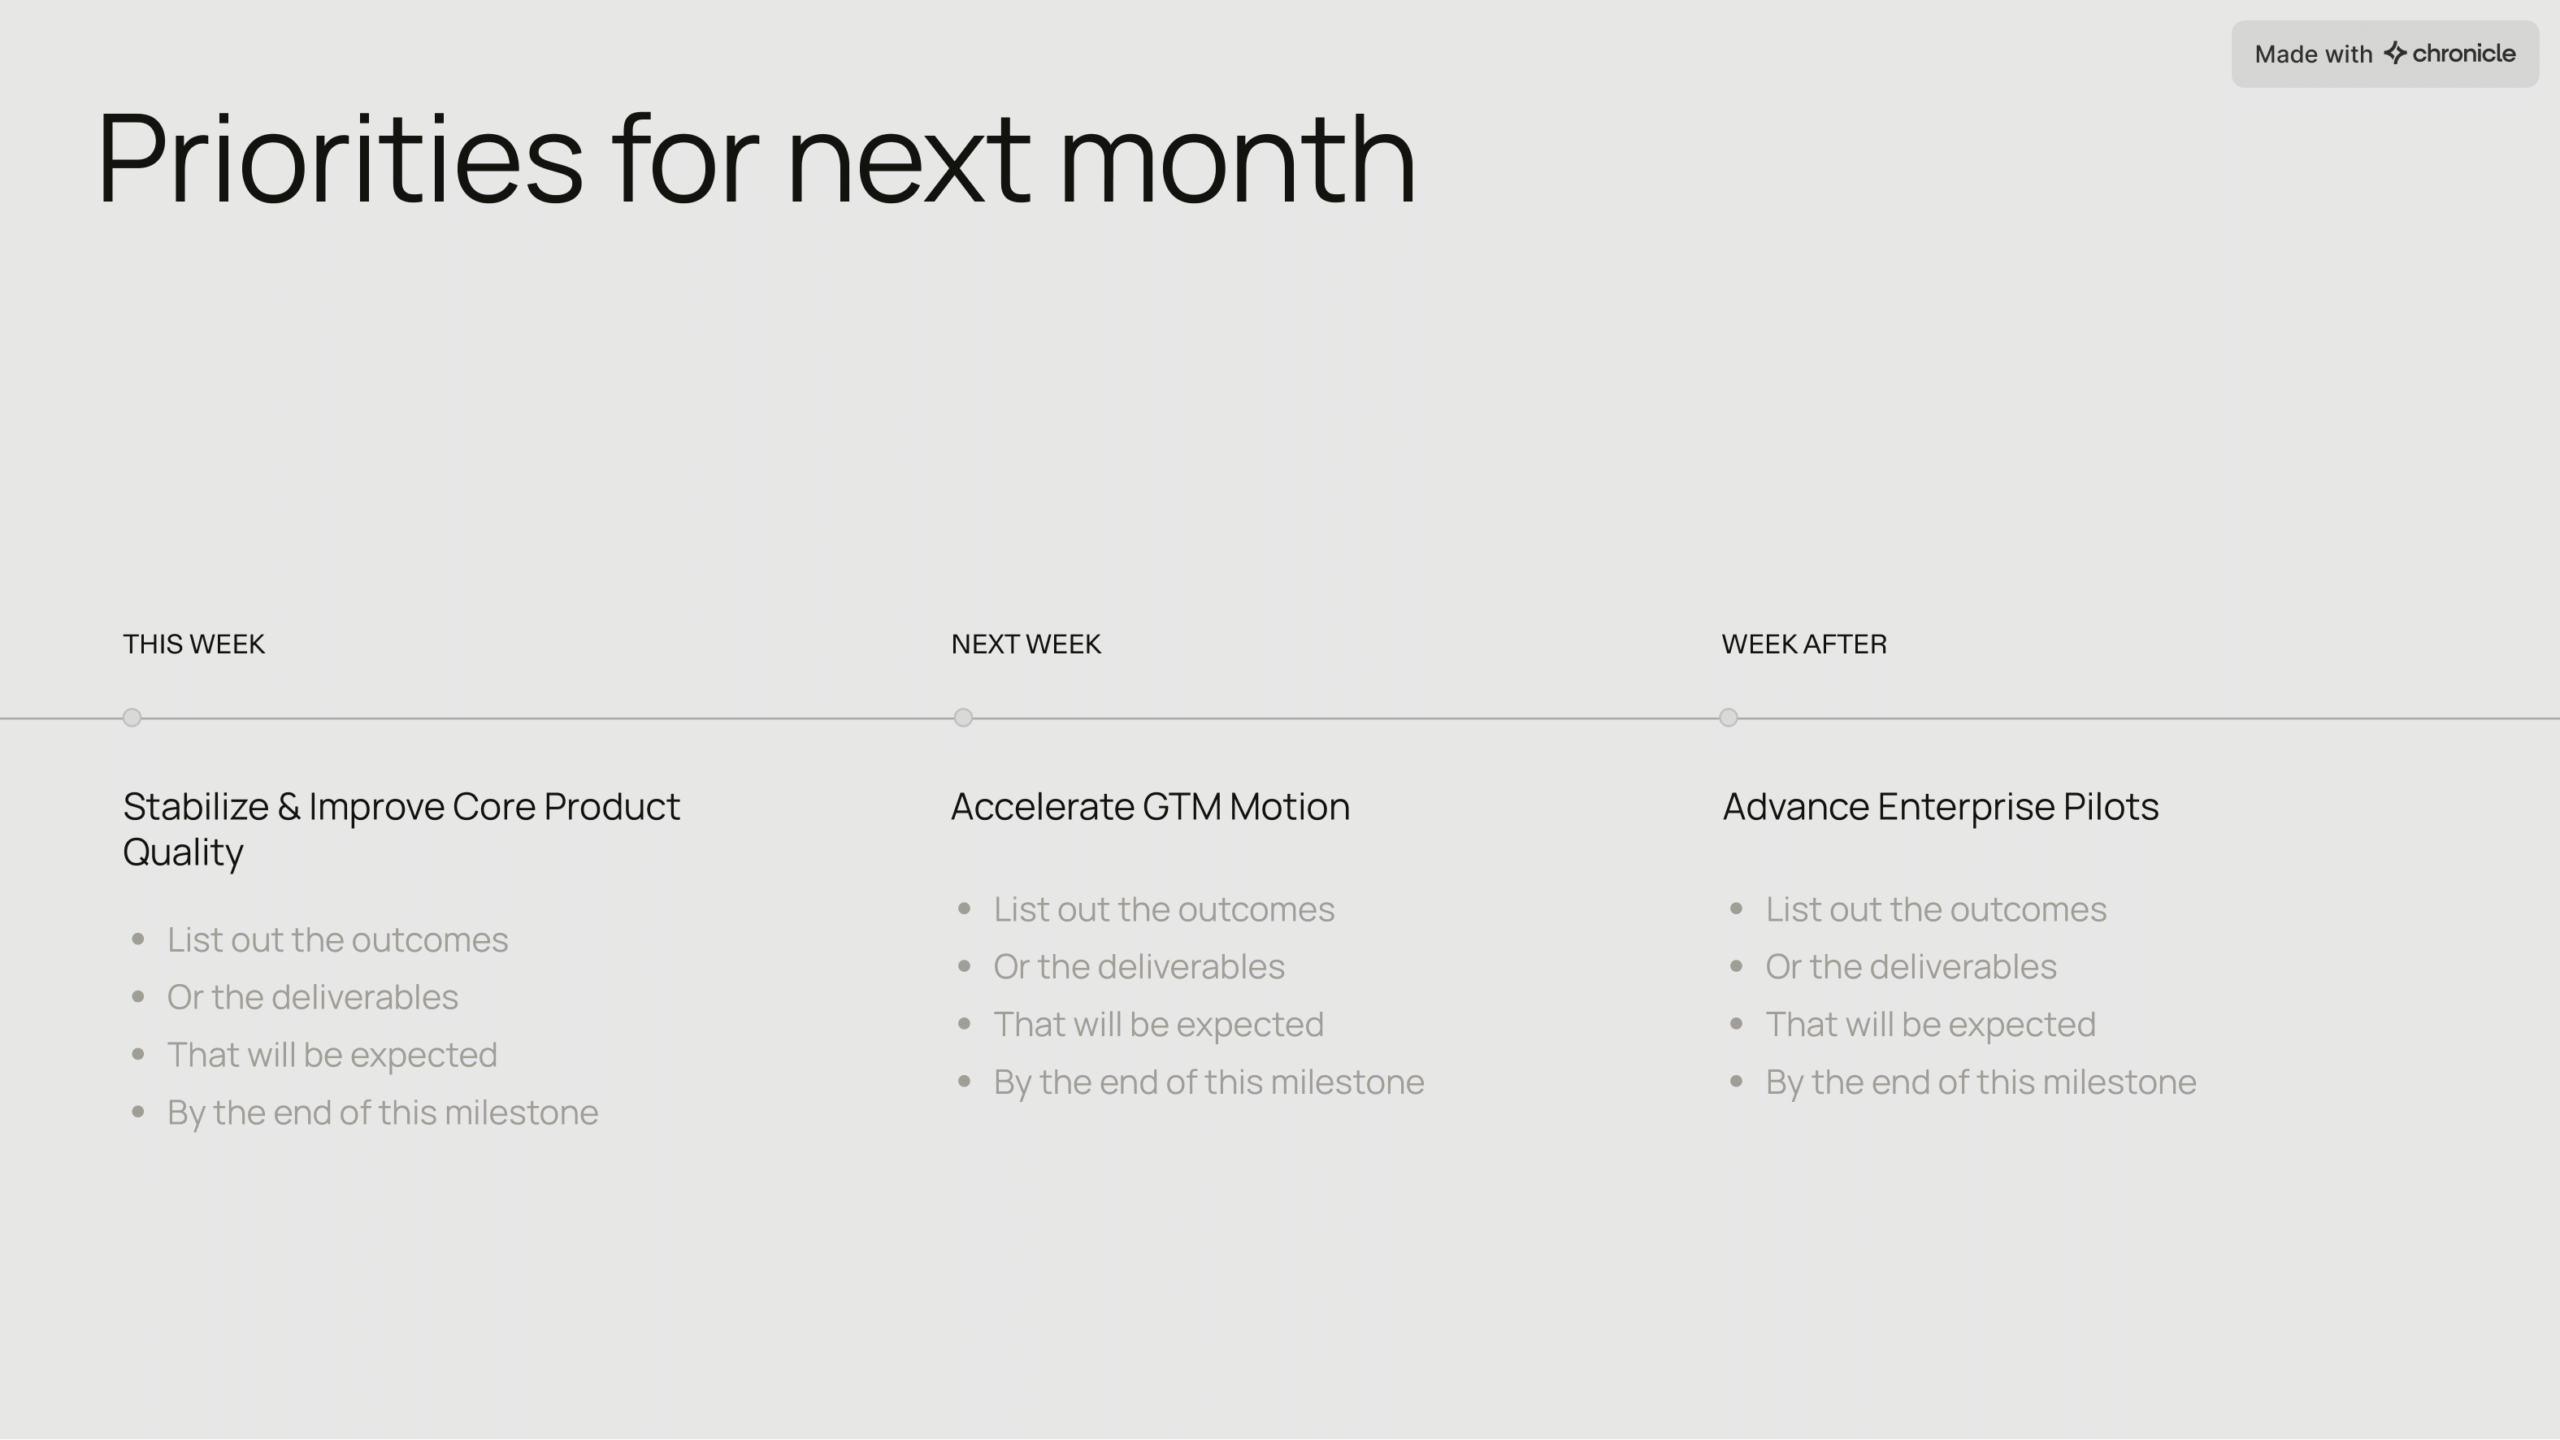
Task: Click the "Advance Enterprise Pilots" heading
Action: click(x=1940, y=806)
